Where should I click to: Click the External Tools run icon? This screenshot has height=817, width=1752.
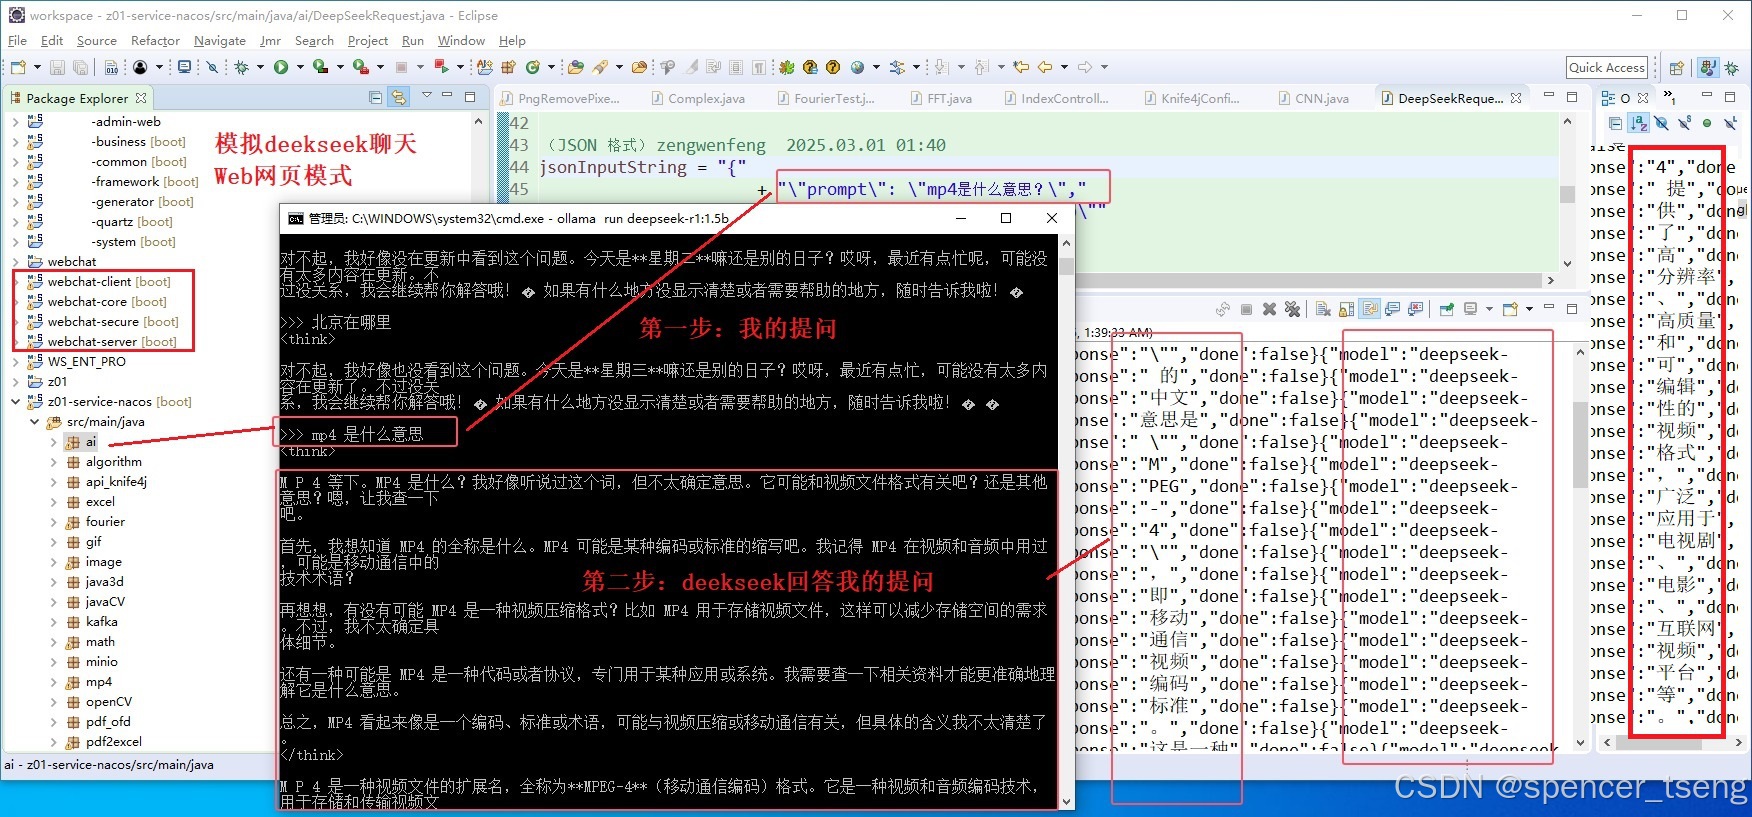click(x=361, y=67)
